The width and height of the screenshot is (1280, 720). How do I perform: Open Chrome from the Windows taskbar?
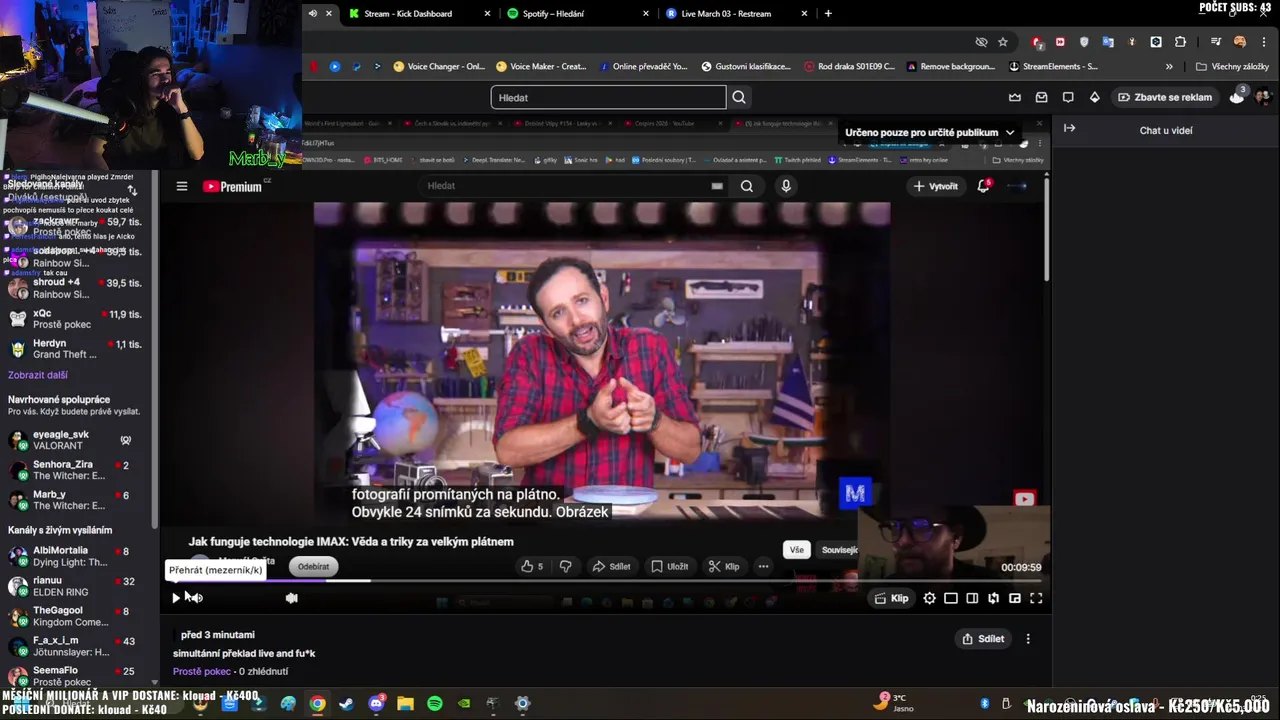coord(317,704)
